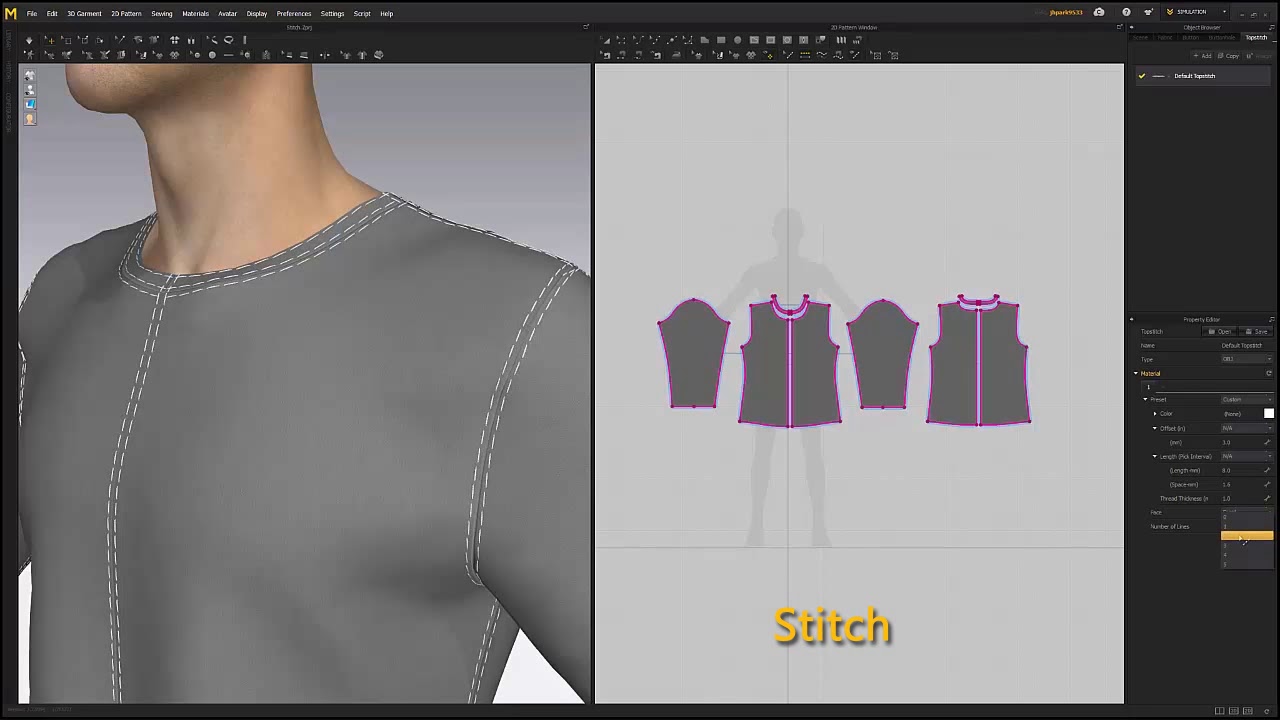
Task: Open the Length Pick Interval N/A dropdown
Action: [x=1246, y=456]
